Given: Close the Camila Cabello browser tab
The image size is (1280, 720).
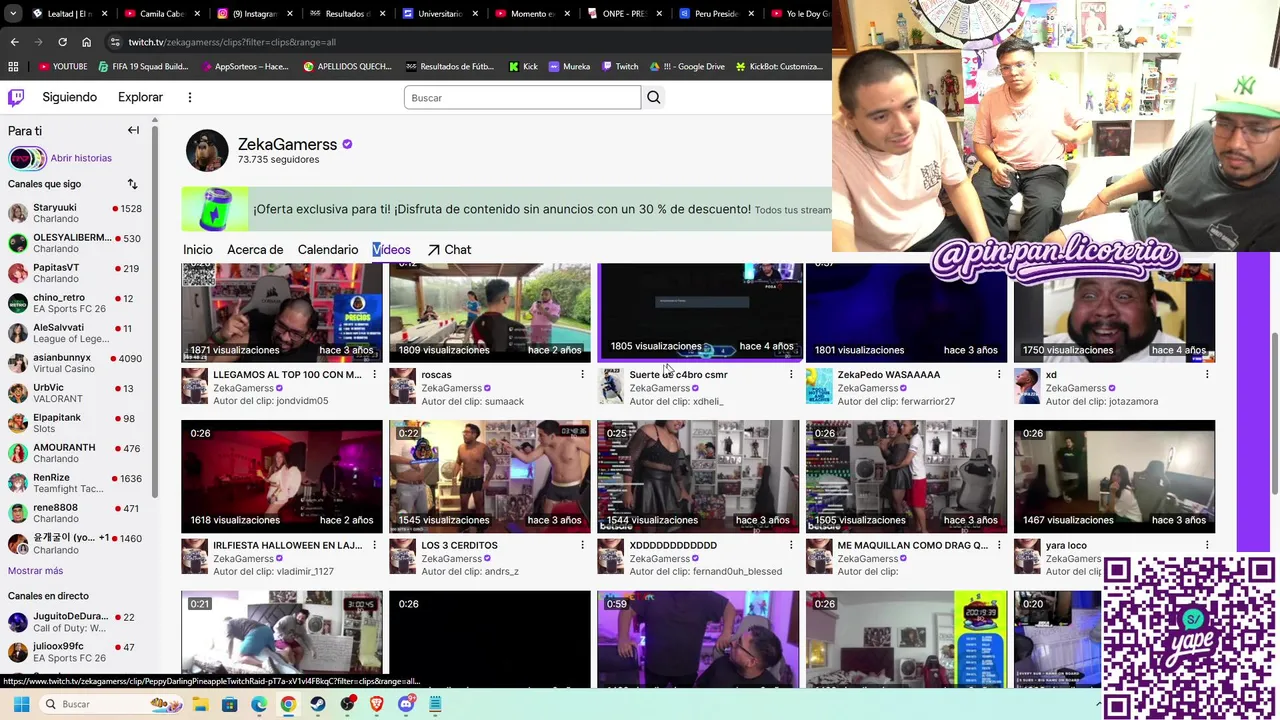Looking at the screenshot, I should 197,14.
